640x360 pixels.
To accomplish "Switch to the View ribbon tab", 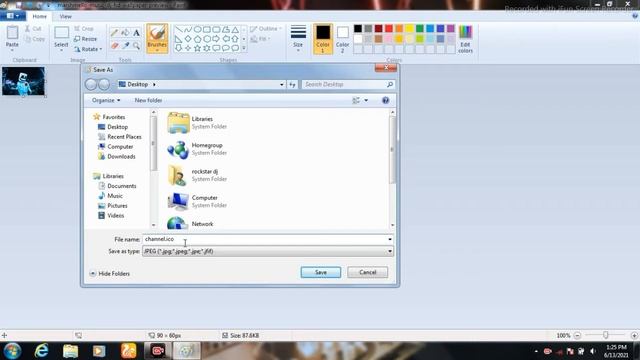I will [x=65, y=16].
